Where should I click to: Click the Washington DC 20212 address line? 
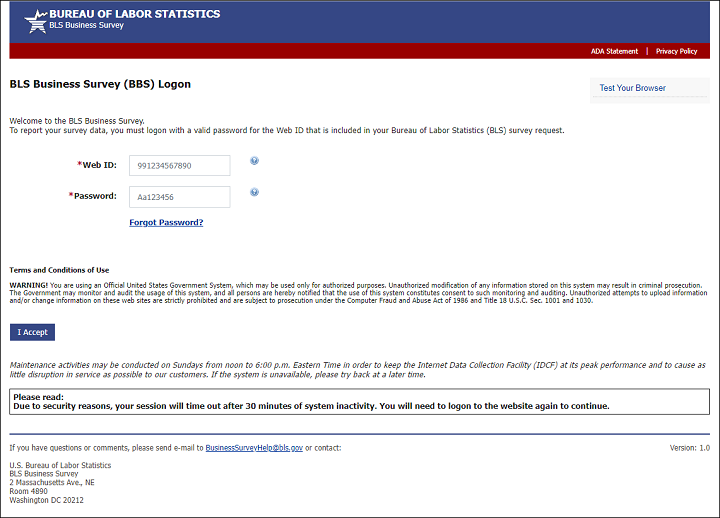click(46, 500)
